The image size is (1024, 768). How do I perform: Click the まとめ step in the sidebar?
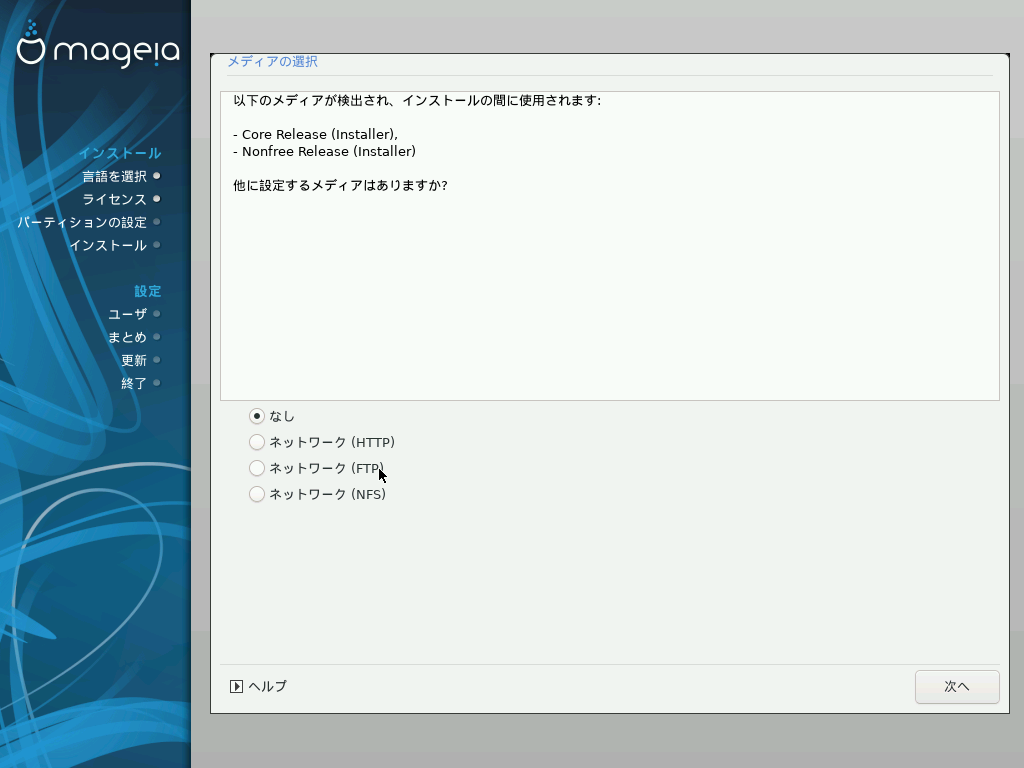127,337
